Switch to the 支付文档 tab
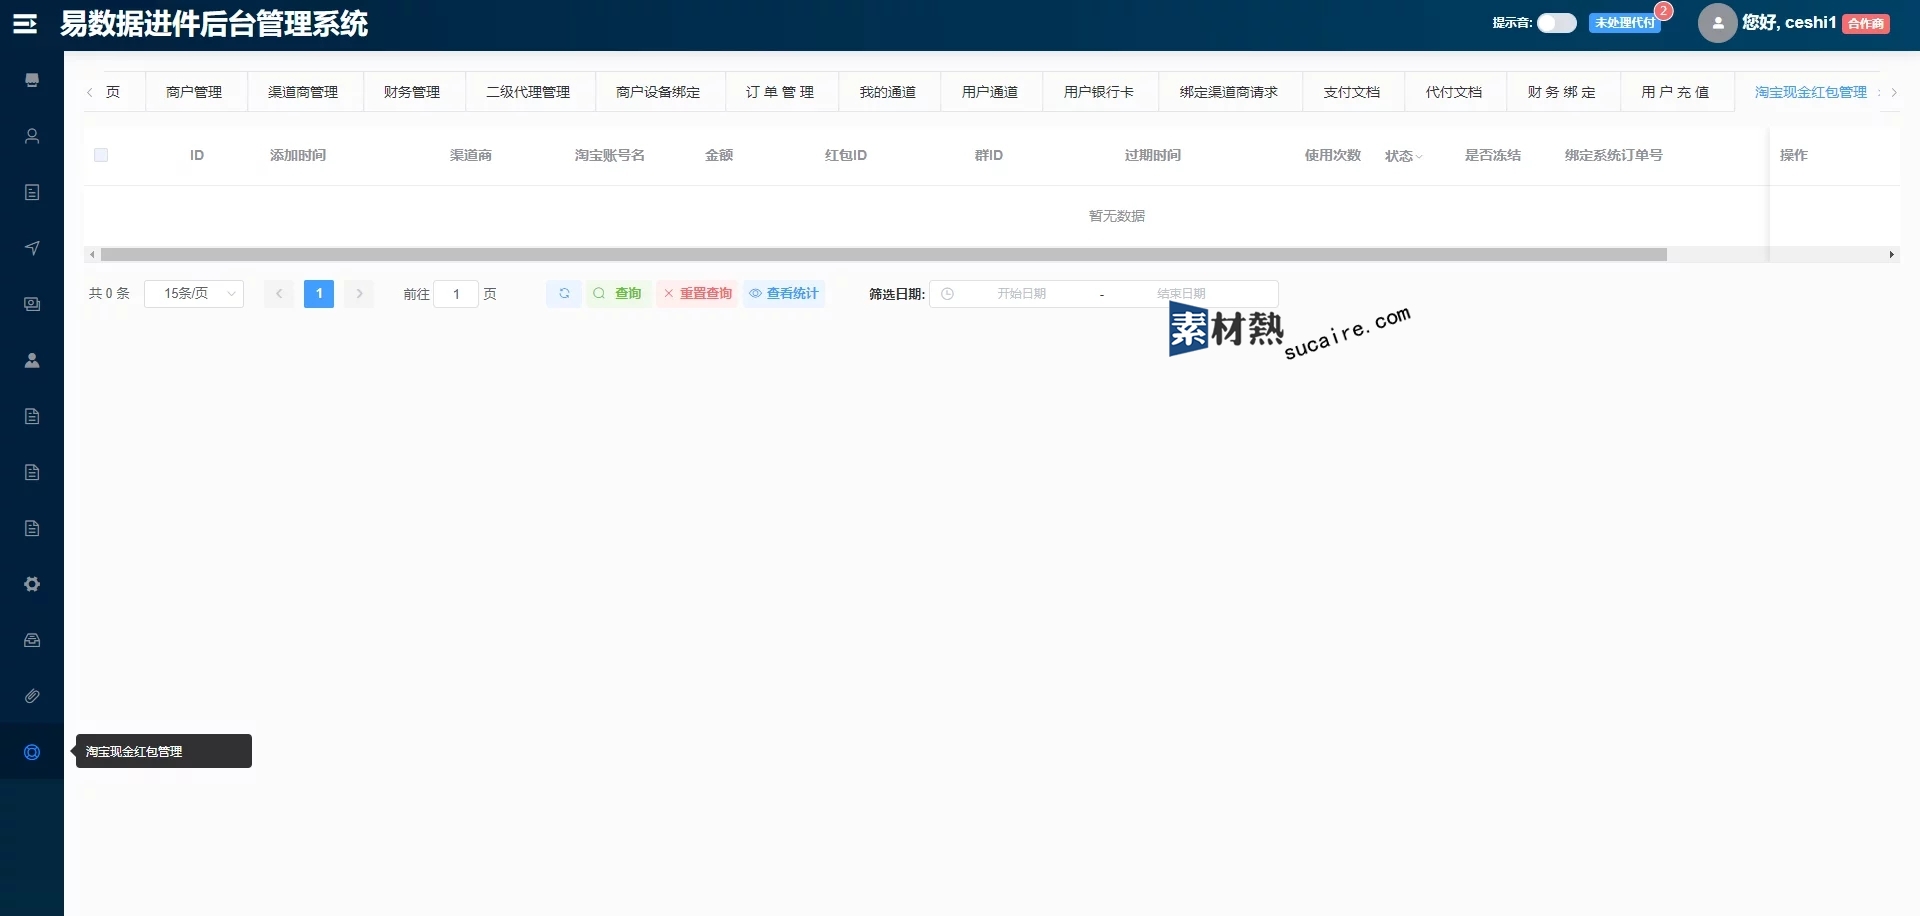This screenshot has width=1920, height=916. coord(1352,92)
